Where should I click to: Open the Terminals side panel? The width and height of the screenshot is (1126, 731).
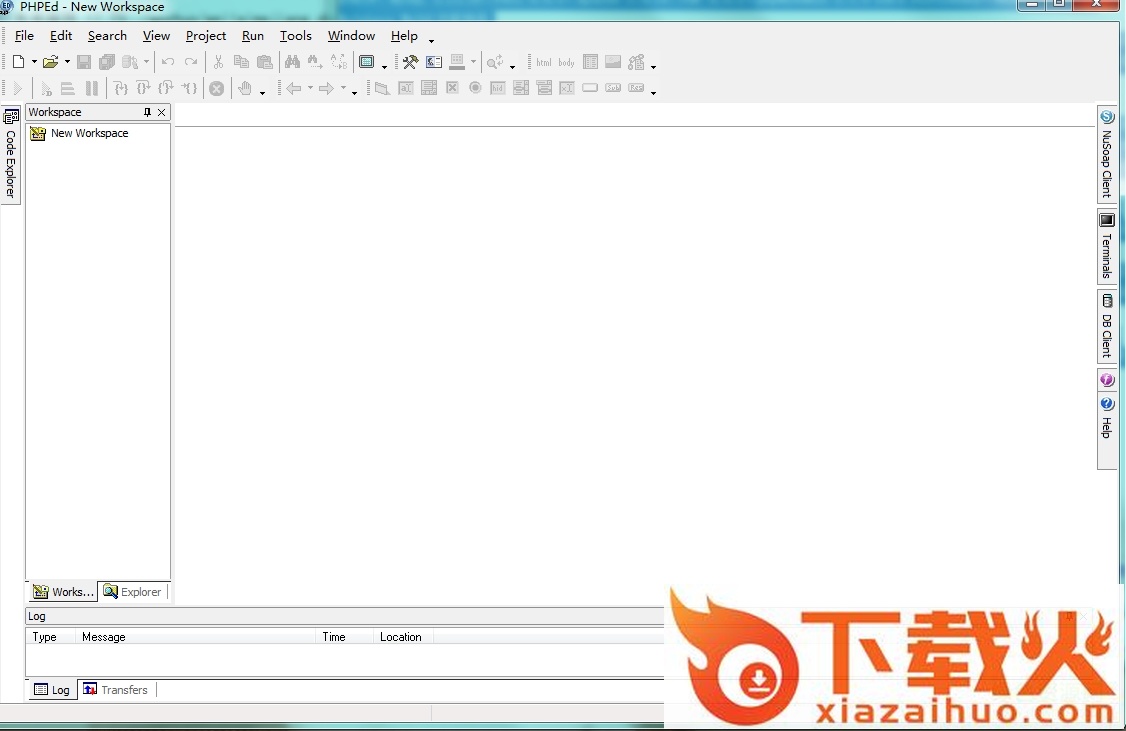pyautogui.click(x=1107, y=247)
